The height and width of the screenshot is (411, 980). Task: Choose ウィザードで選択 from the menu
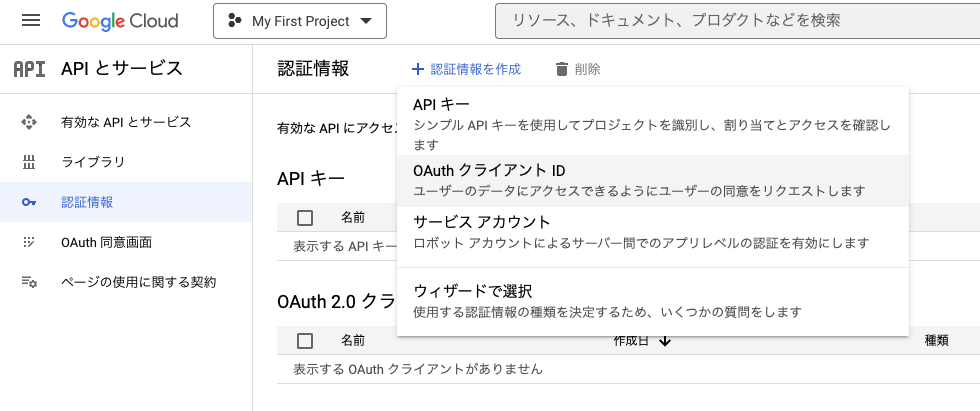pos(652,300)
